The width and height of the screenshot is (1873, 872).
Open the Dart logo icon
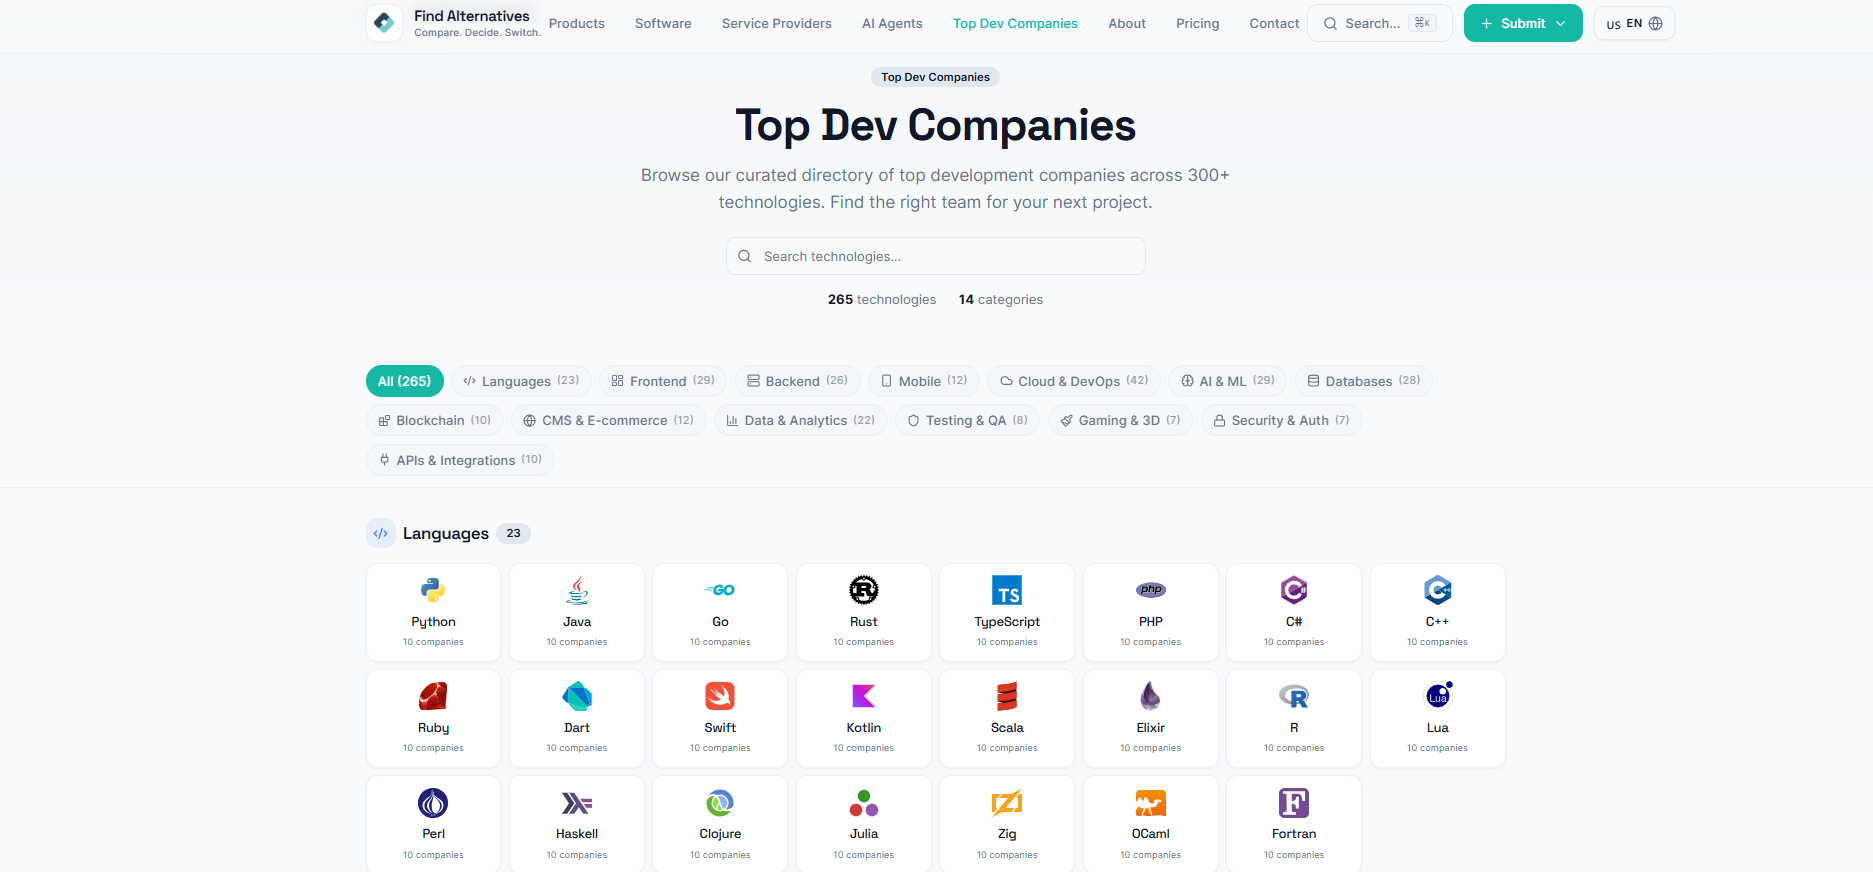577,696
